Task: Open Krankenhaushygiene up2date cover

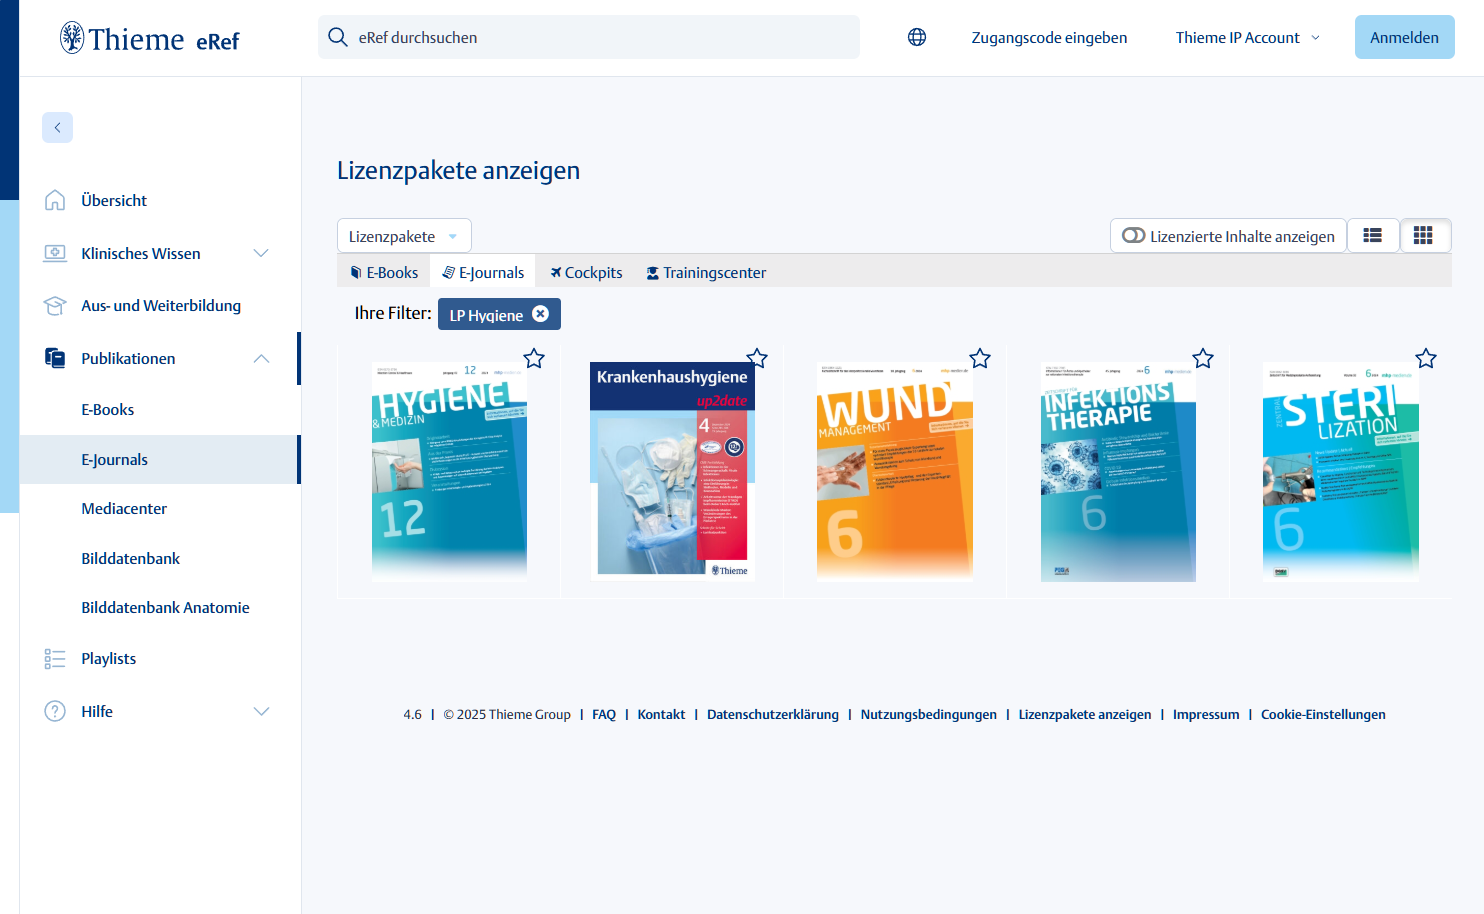Action: click(672, 472)
